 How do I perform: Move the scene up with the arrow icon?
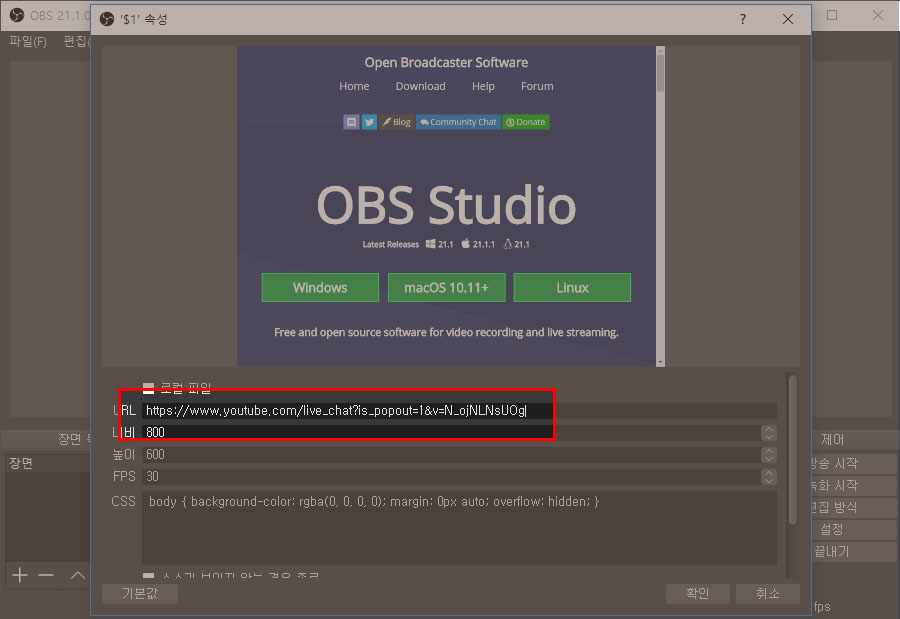pyautogui.click(x=77, y=575)
